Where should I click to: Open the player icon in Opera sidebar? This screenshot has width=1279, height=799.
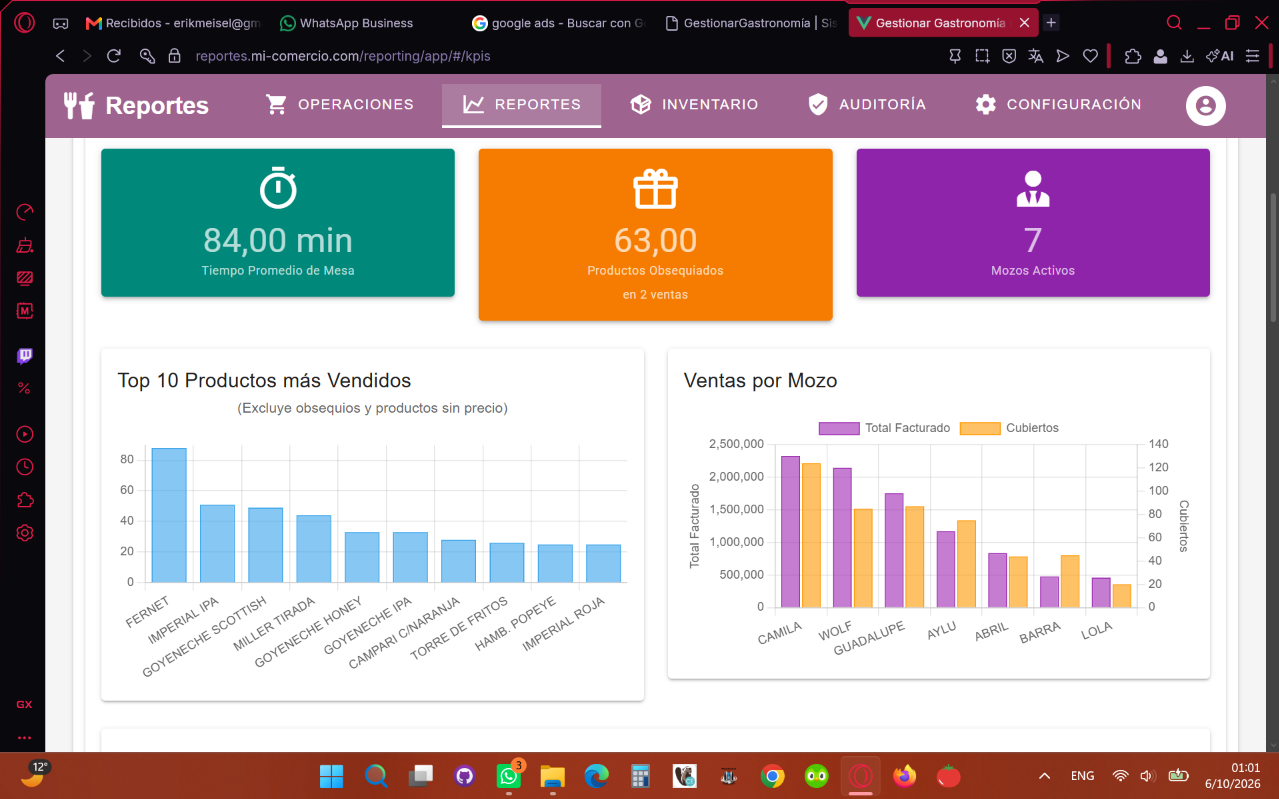tap(25, 434)
